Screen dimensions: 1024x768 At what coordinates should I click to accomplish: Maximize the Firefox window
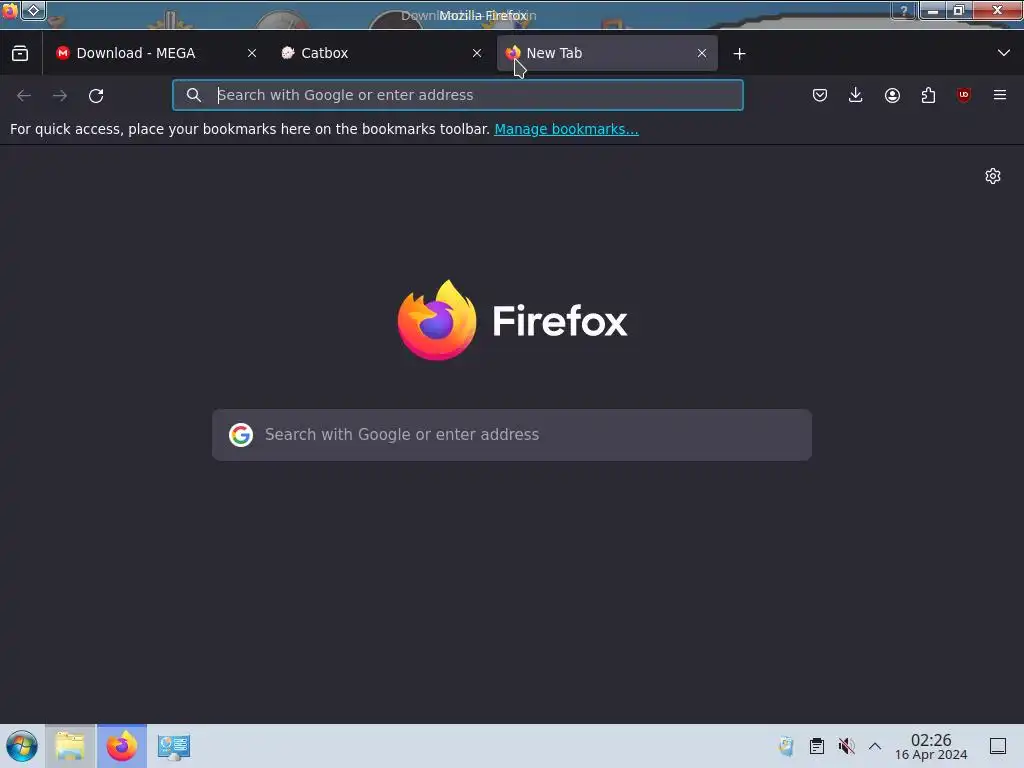click(x=959, y=11)
